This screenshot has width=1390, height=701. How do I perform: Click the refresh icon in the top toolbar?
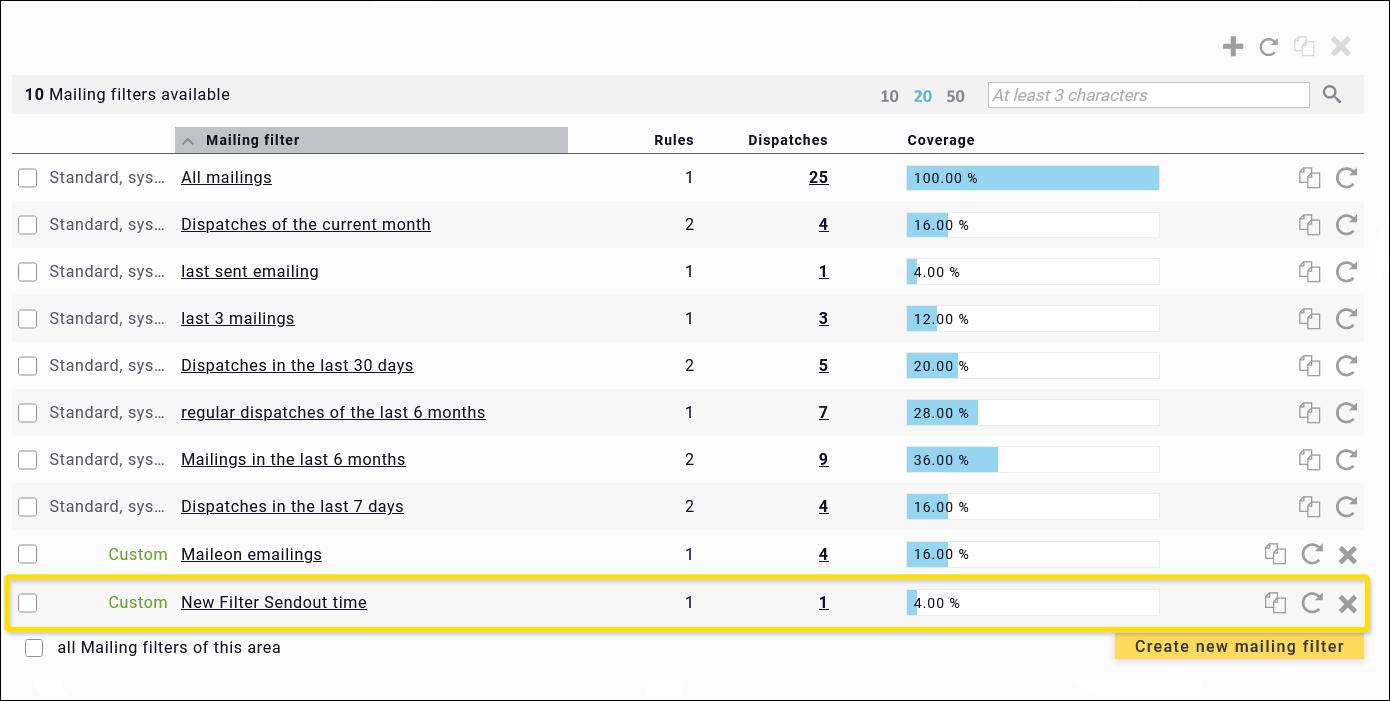1269,46
